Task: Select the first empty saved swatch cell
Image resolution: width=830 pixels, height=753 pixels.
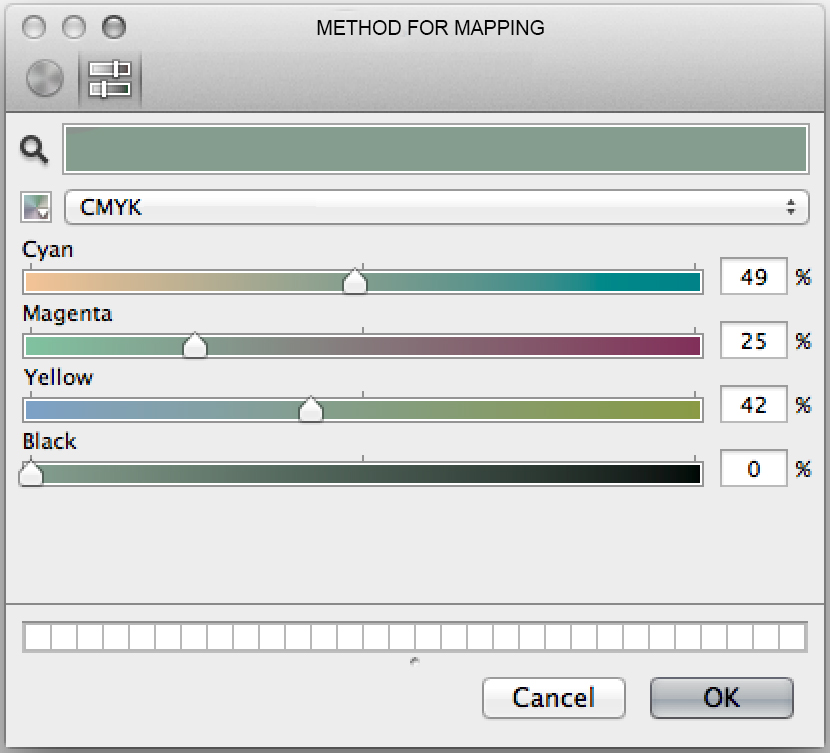Action: 36,637
